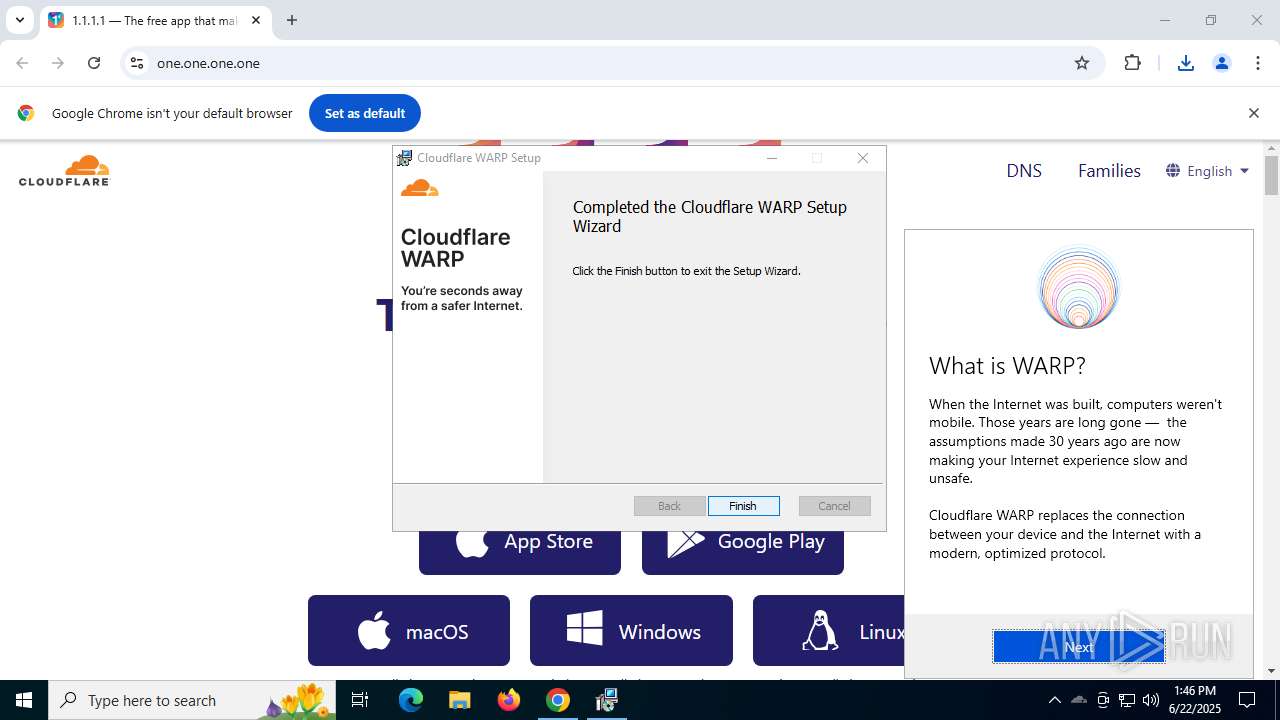Click the Cloudflare logo on the webpage

pos(64,170)
